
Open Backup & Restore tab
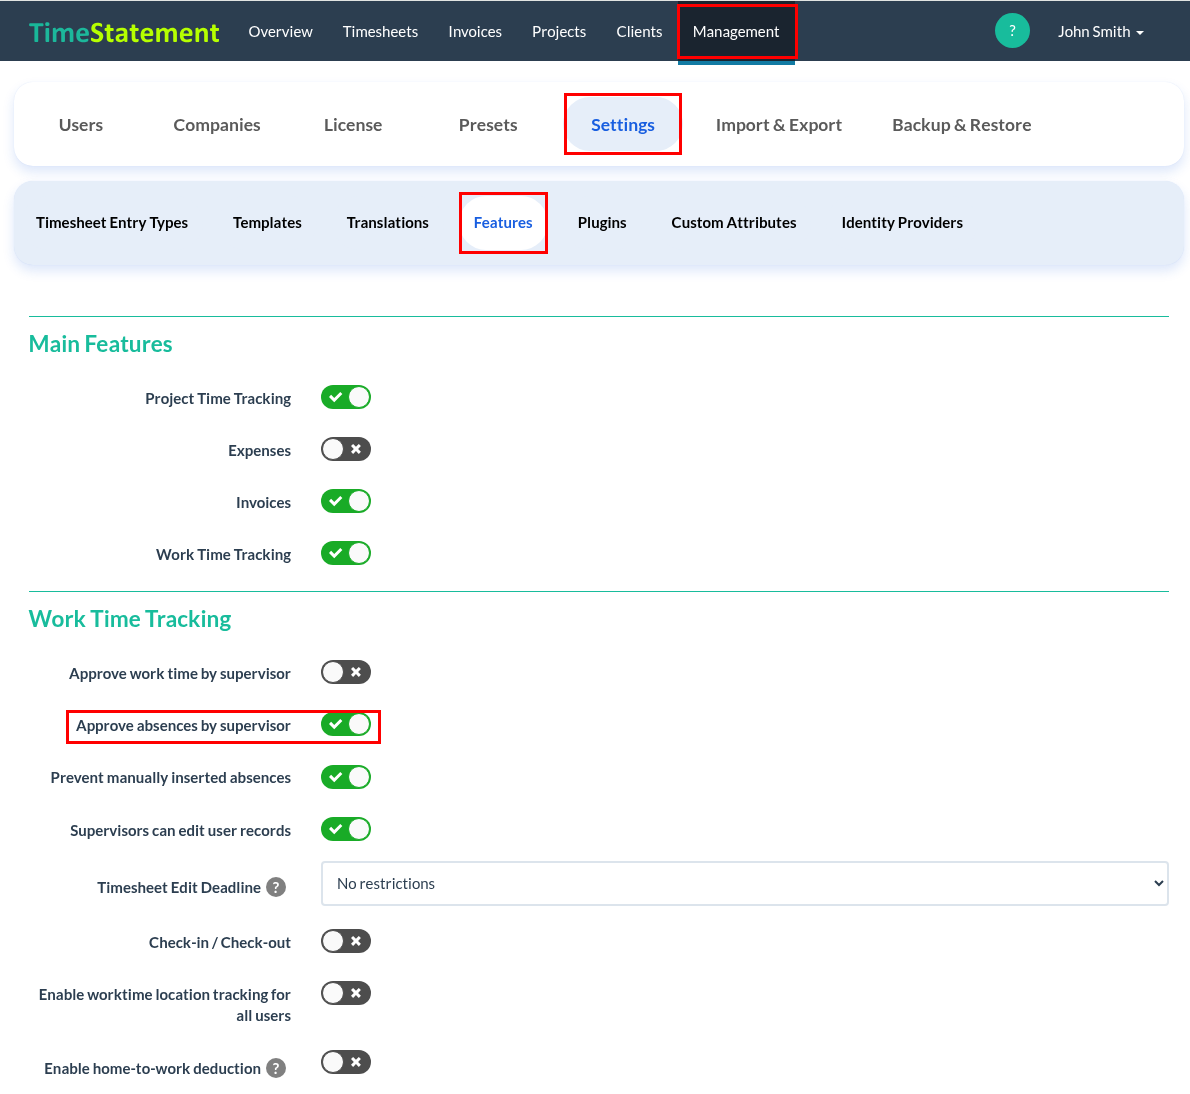tap(962, 125)
